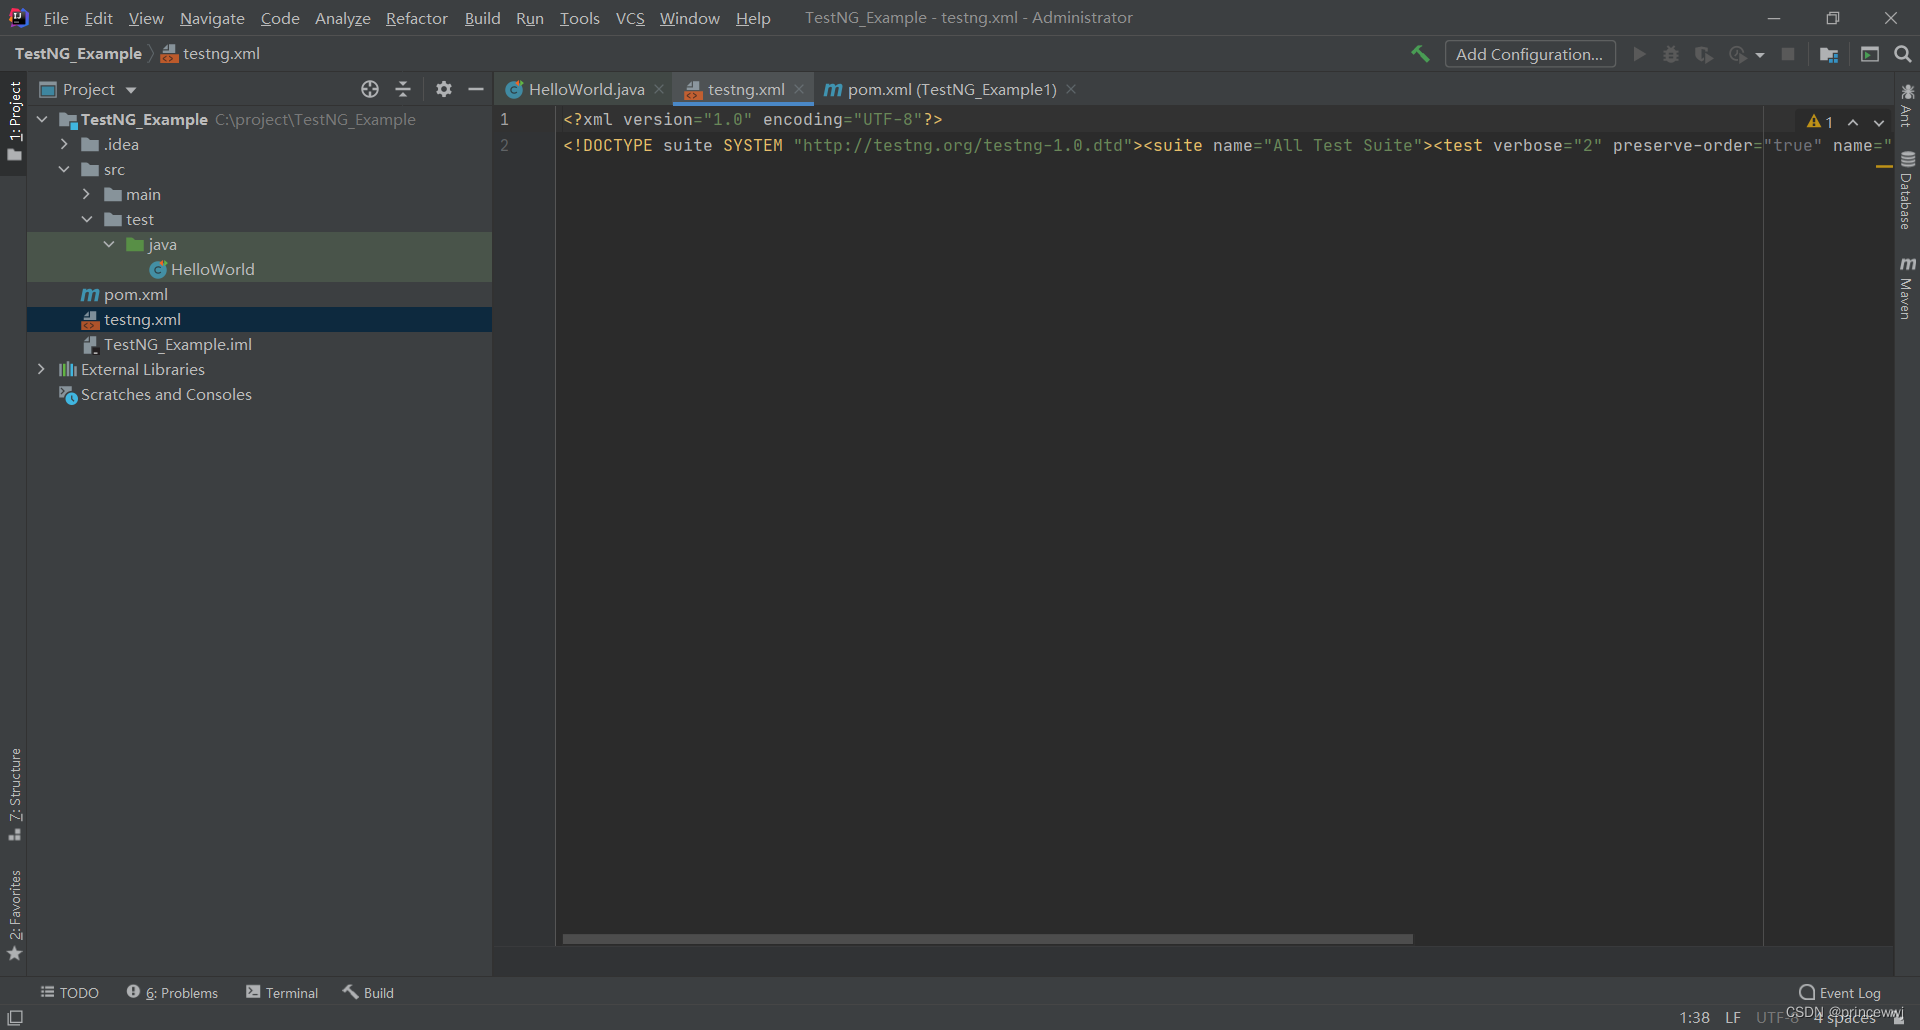
Task: Open the Ant tool window
Action: coord(1907,105)
